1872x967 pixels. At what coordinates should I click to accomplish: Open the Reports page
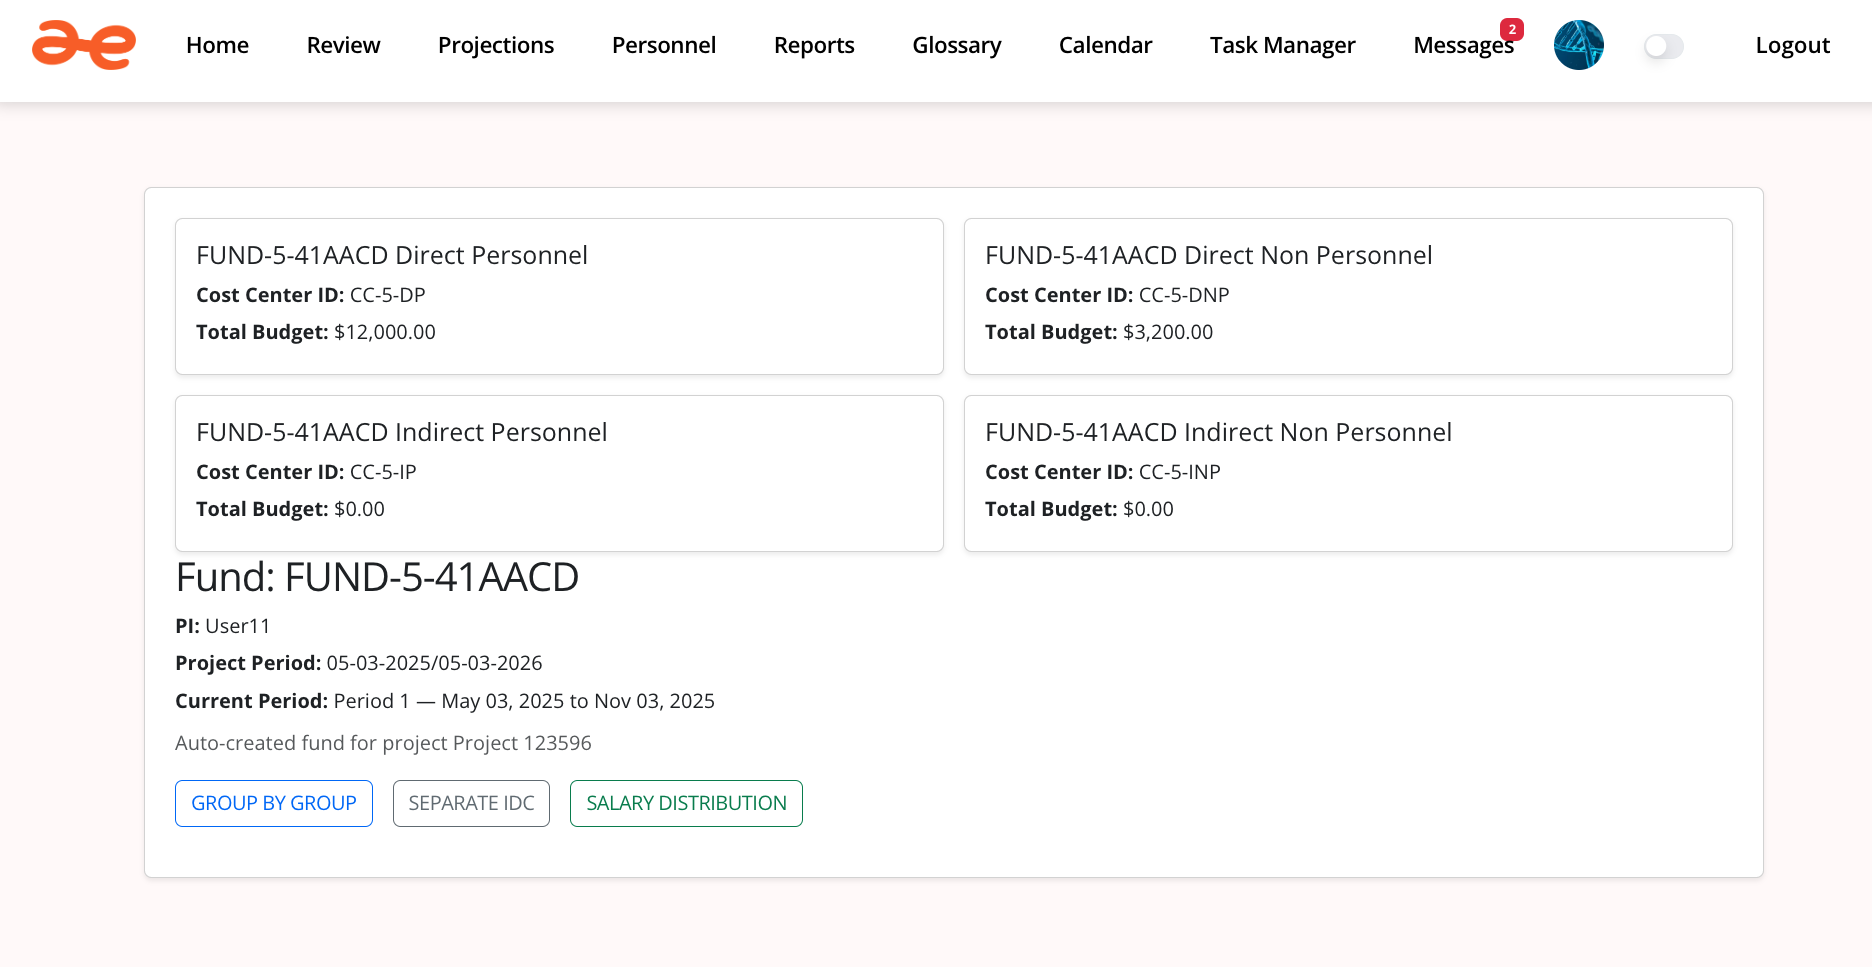pyautogui.click(x=814, y=45)
